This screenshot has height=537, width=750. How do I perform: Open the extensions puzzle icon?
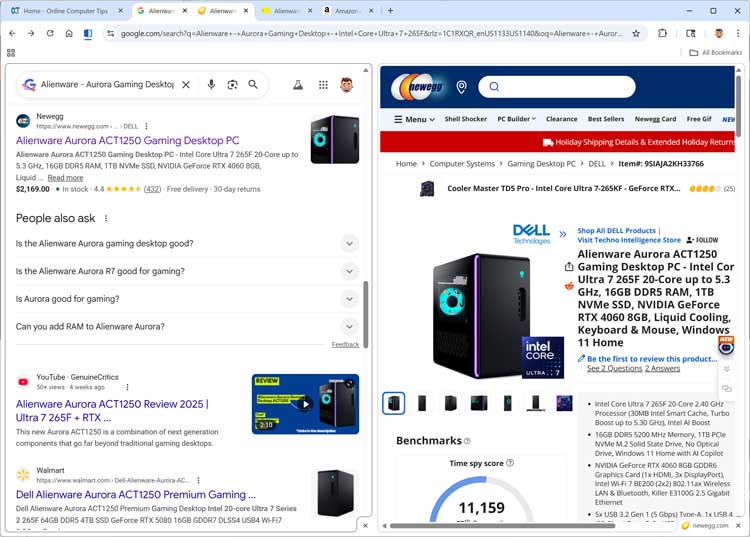[x=662, y=33]
